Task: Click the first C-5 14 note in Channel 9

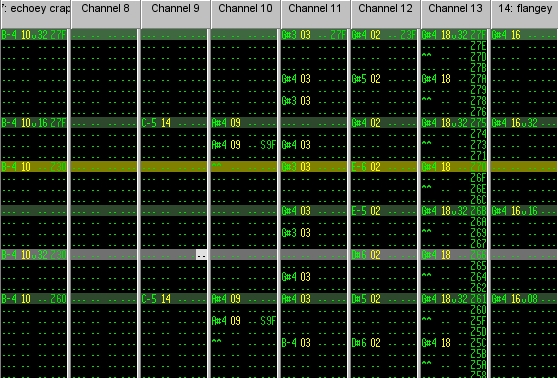Action: pyautogui.click(x=156, y=123)
